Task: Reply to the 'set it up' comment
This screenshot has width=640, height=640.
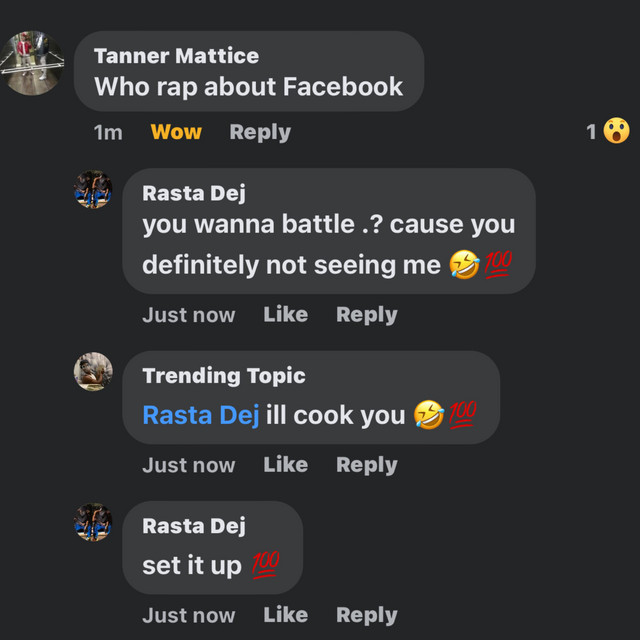Action: coord(366,615)
